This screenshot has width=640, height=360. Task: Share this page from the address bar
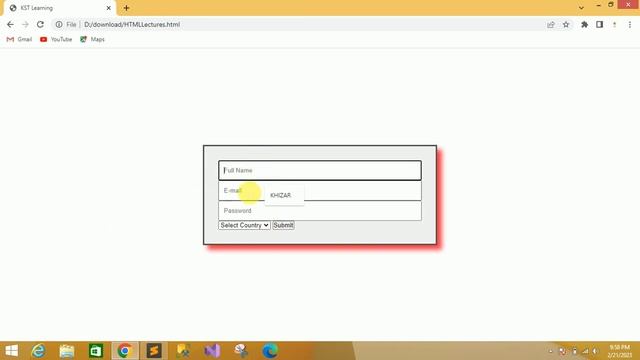[551, 24]
